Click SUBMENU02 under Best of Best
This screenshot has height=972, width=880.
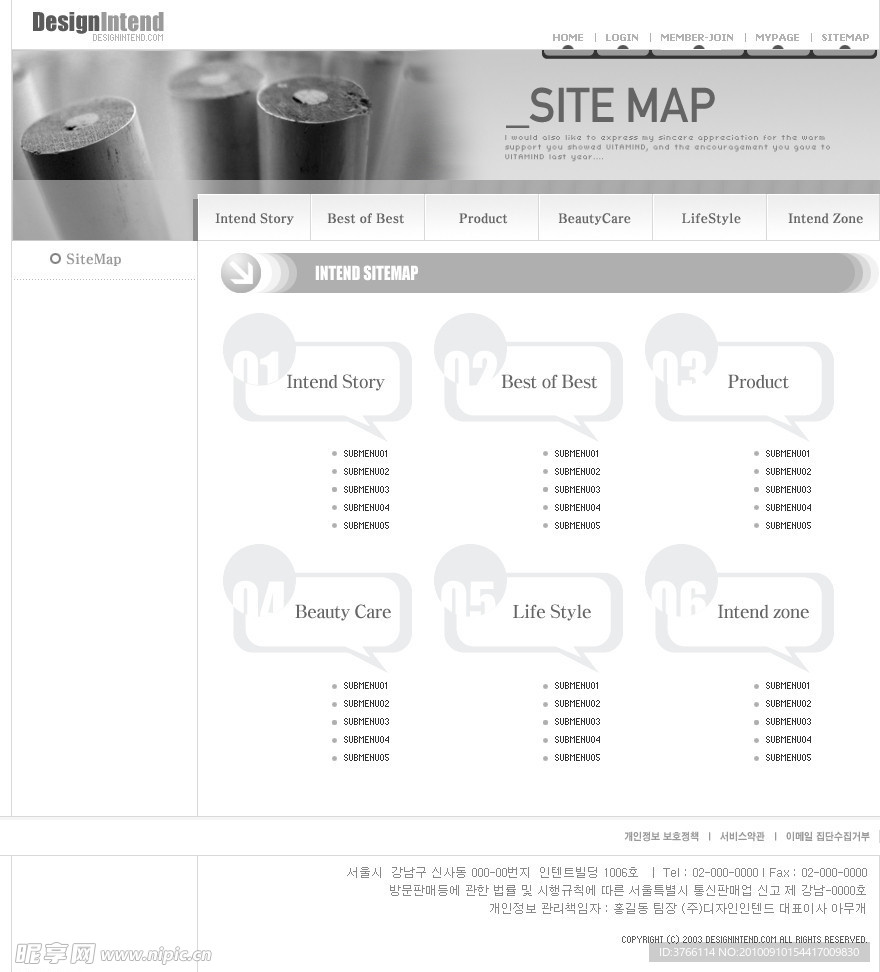(x=577, y=472)
